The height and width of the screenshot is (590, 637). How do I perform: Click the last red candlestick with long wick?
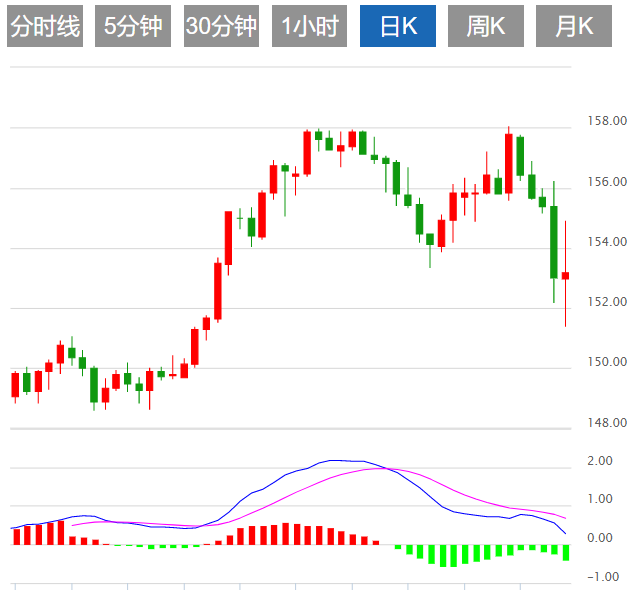(566, 275)
